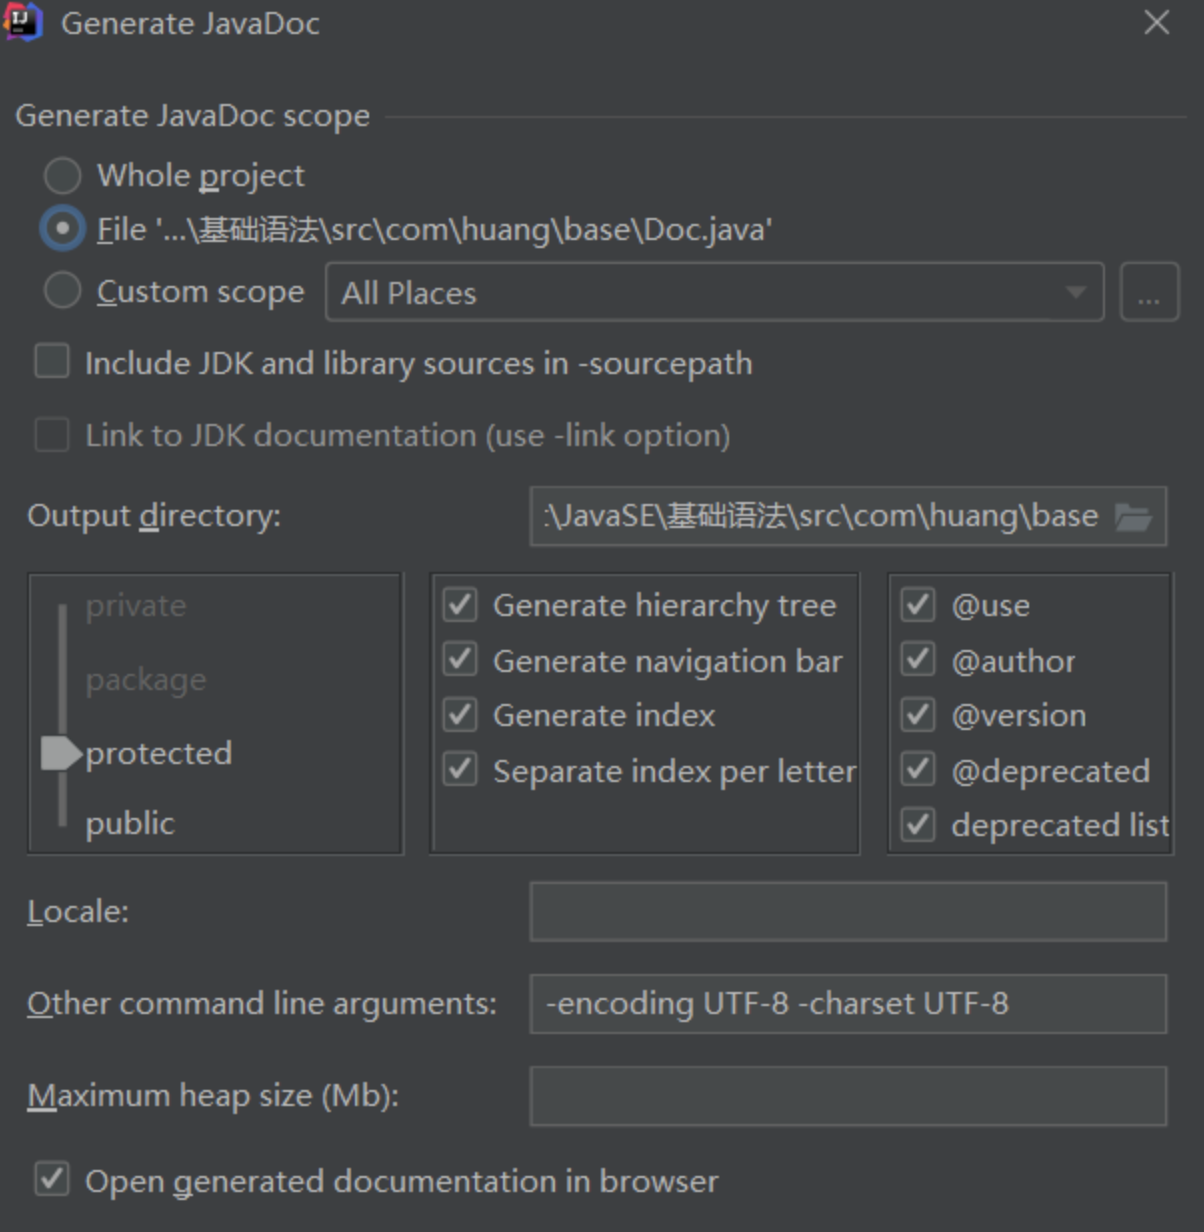This screenshot has width=1204, height=1232.
Task: Enable Include JDK and library sources checkbox
Action: point(52,362)
